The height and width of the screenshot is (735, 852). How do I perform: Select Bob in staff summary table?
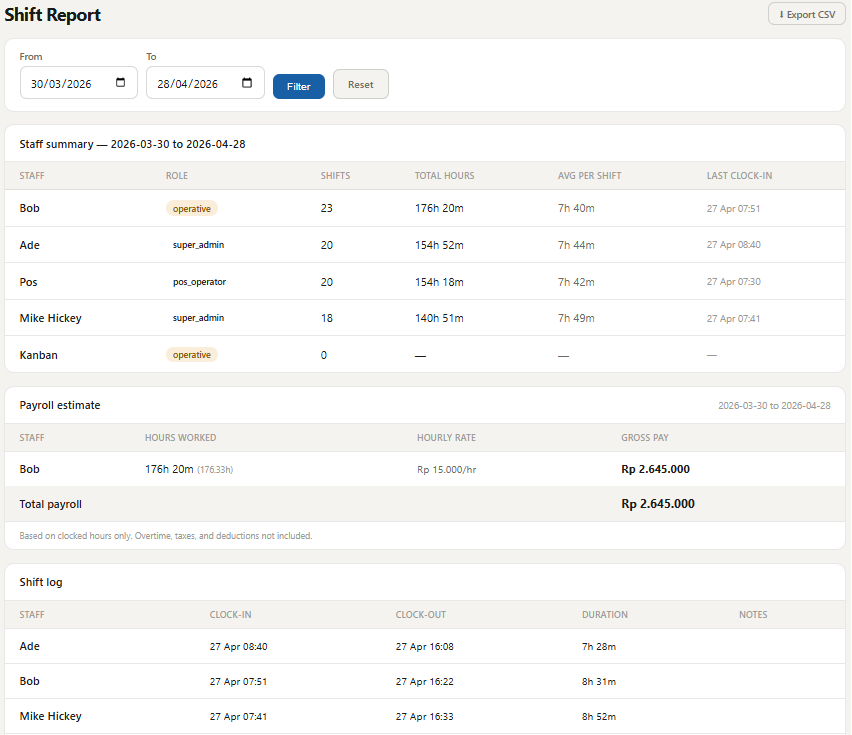click(29, 208)
